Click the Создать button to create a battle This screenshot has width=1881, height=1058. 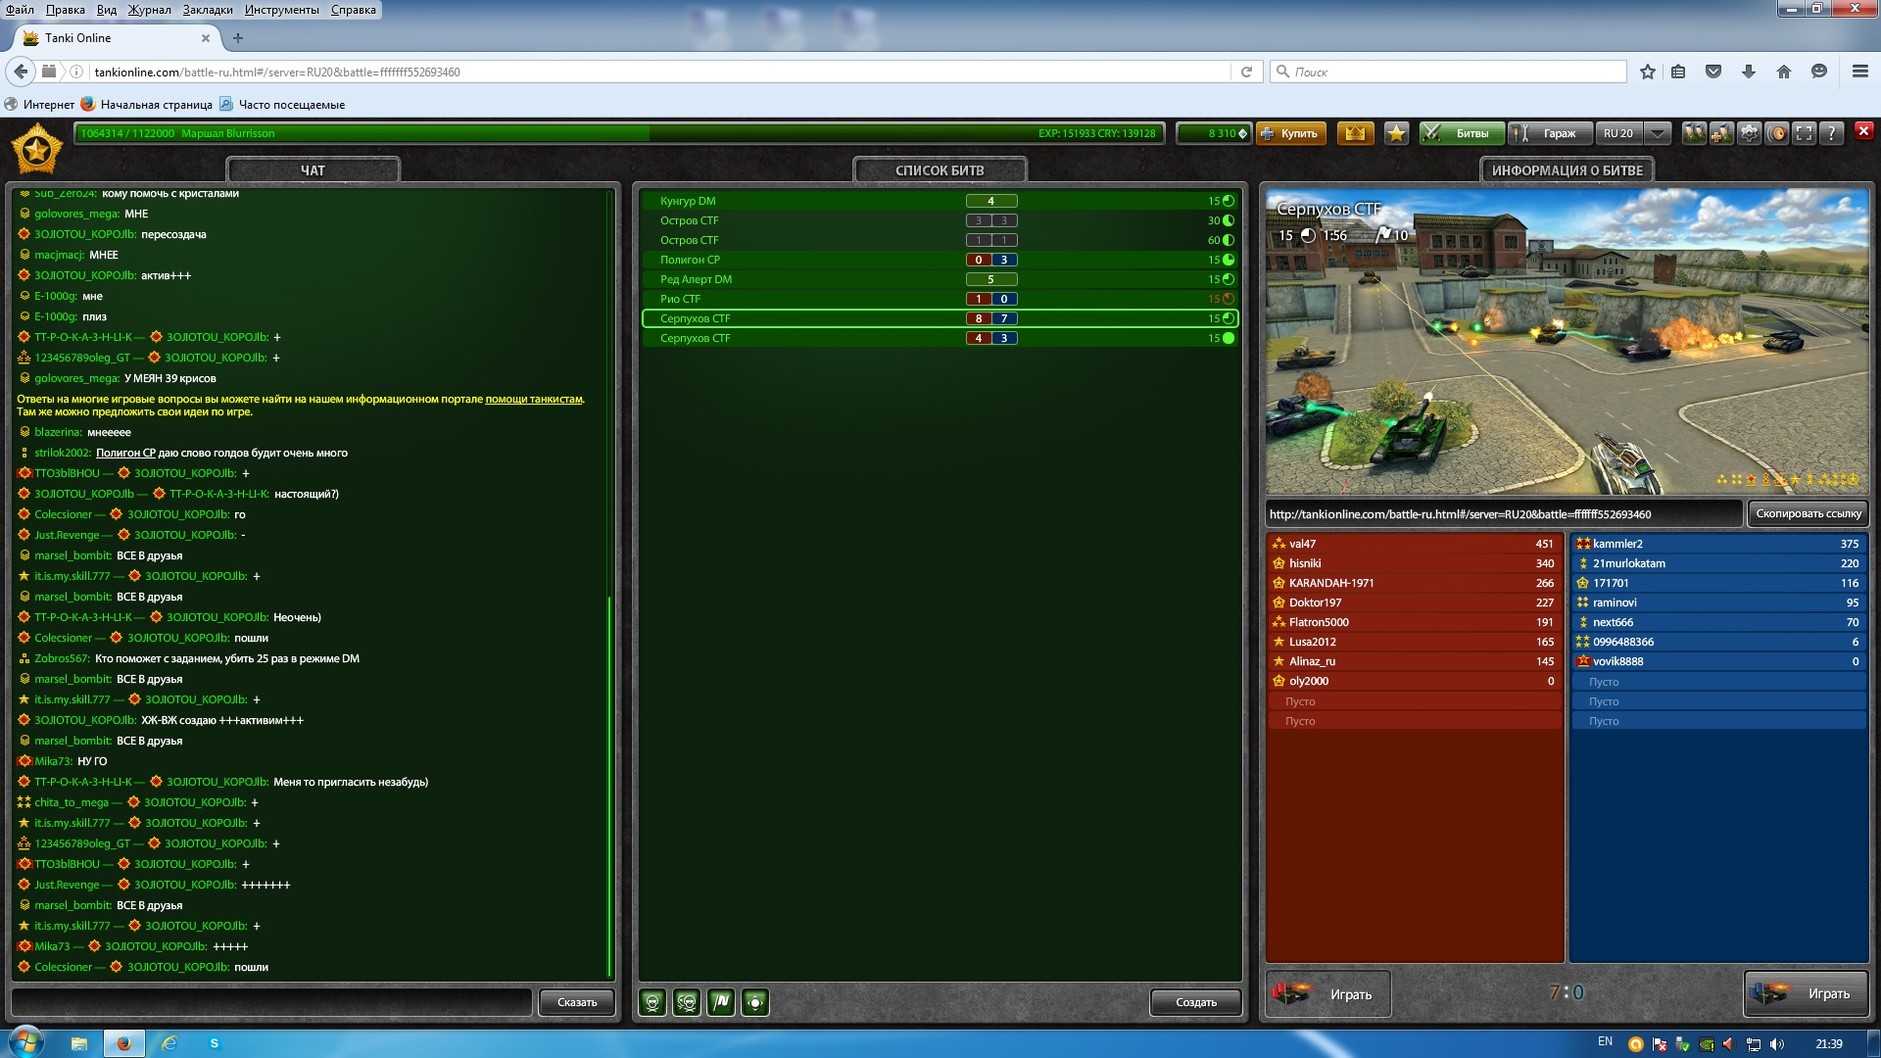(1195, 1002)
